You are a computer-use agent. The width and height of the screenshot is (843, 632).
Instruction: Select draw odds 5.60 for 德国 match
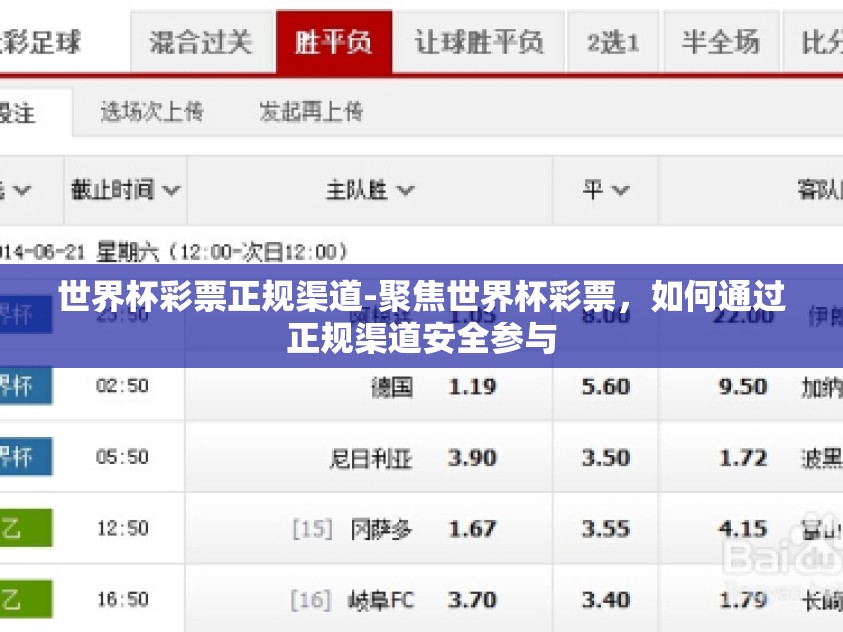coord(605,386)
